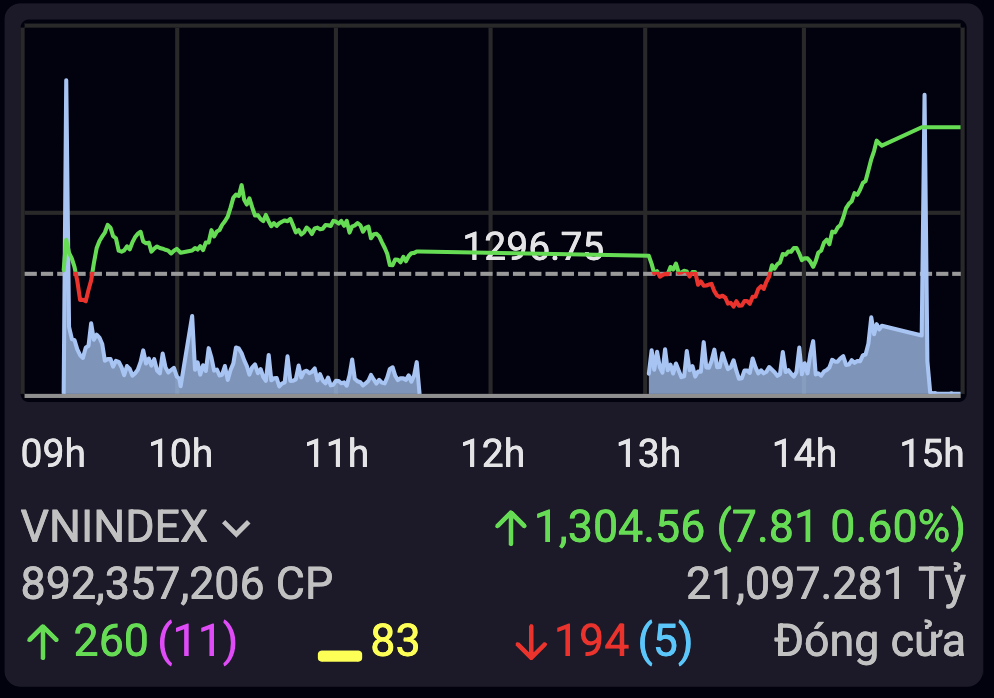Click the index value 1,304.56
994x698 pixels.
click(x=620, y=527)
